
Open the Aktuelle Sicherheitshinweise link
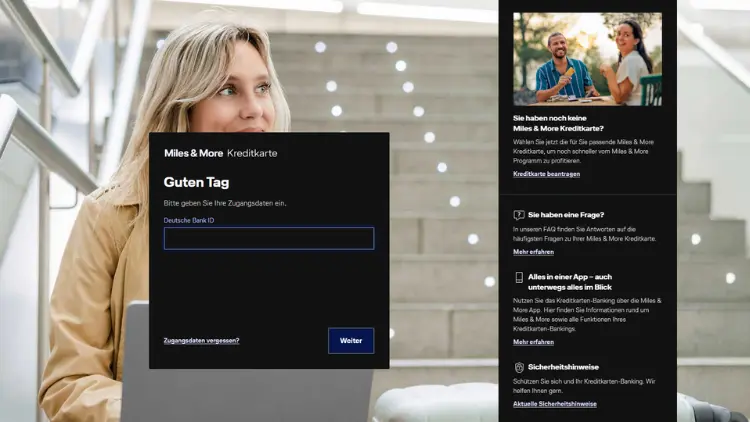click(x=554, y=404)
